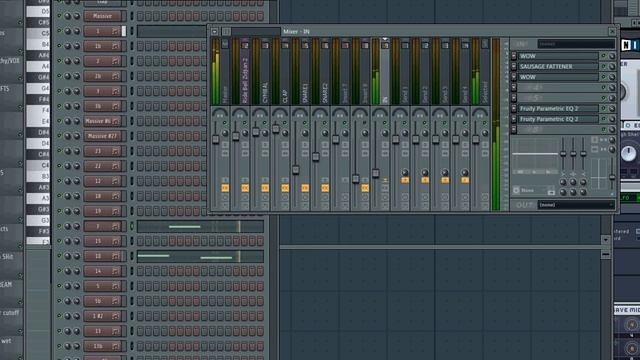This screenshot has width=640, height=360.
Task: Mute the CLAP mixer track LED
Action: pyautogui.click(x=285, y=123)
